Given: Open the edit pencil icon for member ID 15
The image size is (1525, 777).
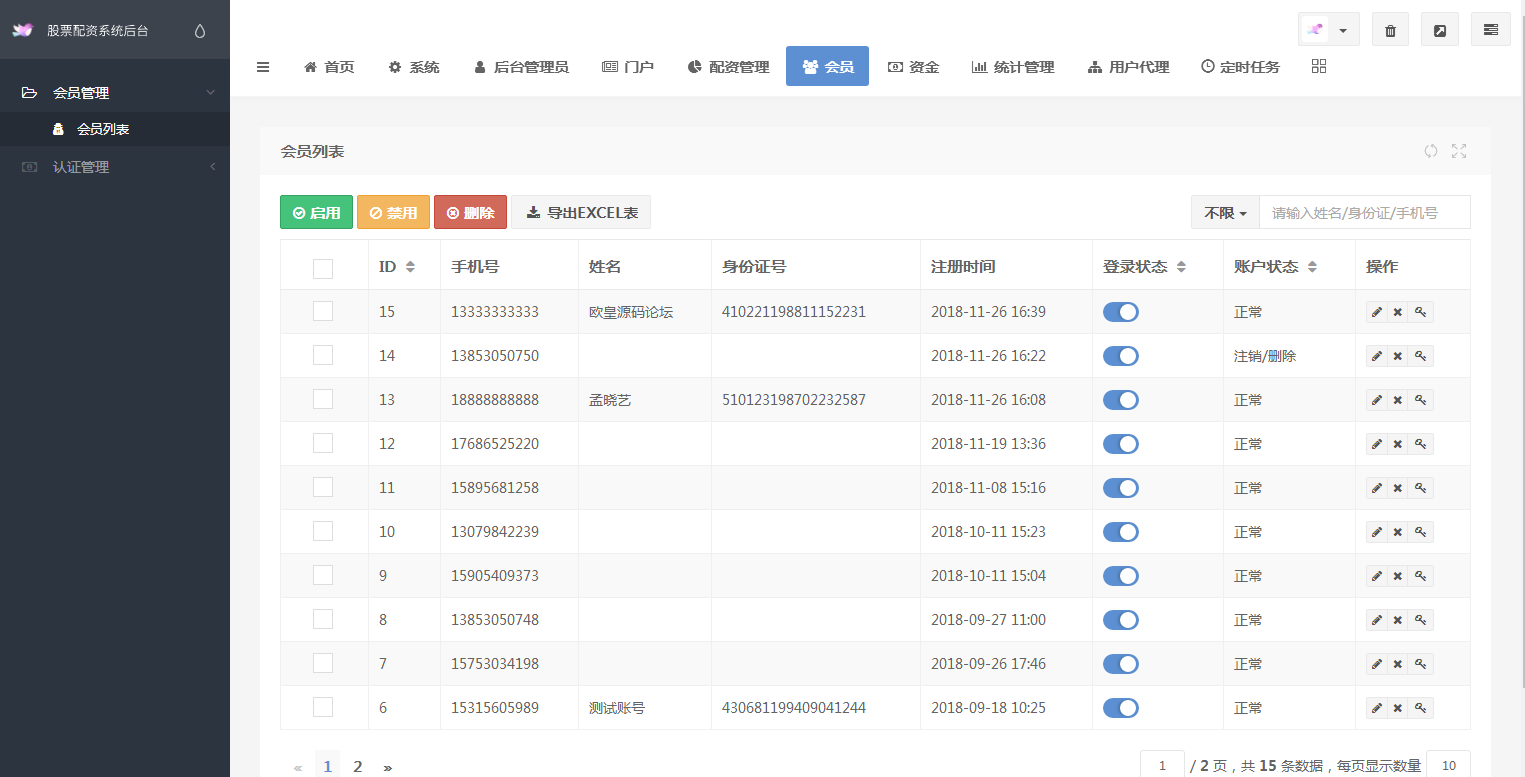Looking at the screenshot, I should point(1376,311).
